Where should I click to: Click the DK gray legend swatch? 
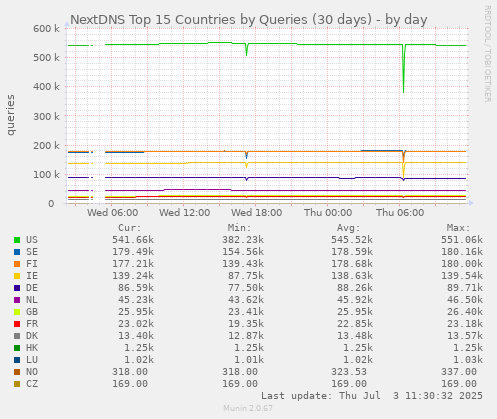[17, 336]
